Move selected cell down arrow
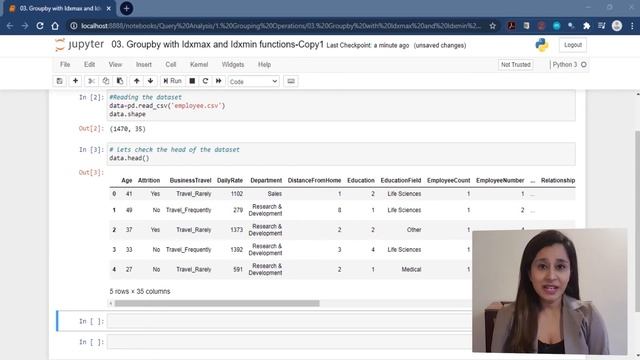 coord(151,81)
